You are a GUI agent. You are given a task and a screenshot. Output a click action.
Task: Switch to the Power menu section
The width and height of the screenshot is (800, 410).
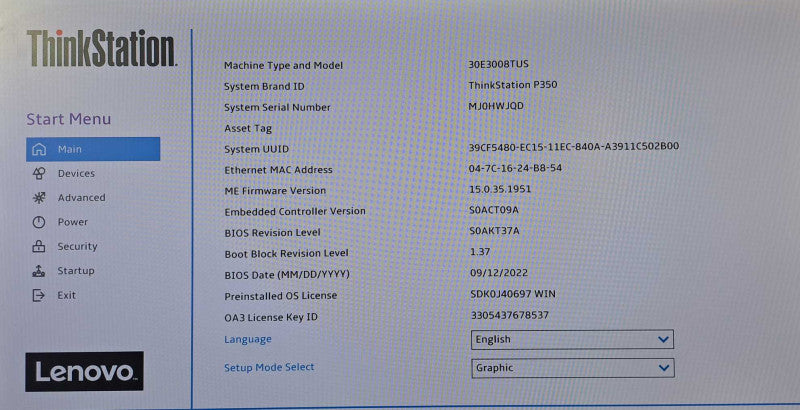72,222
